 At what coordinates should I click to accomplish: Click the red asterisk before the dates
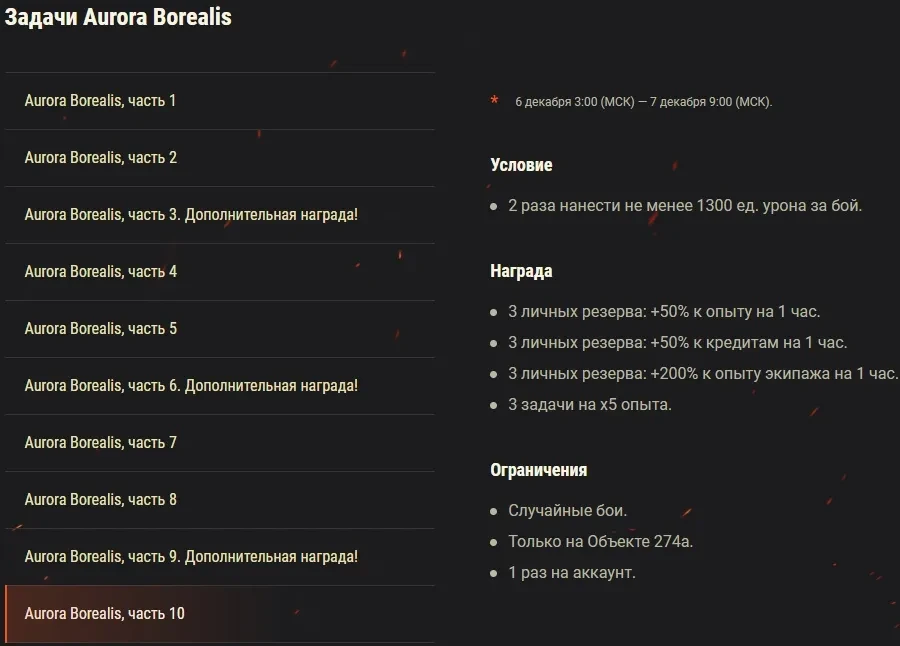pyautogui.click(x=494, y=101)
